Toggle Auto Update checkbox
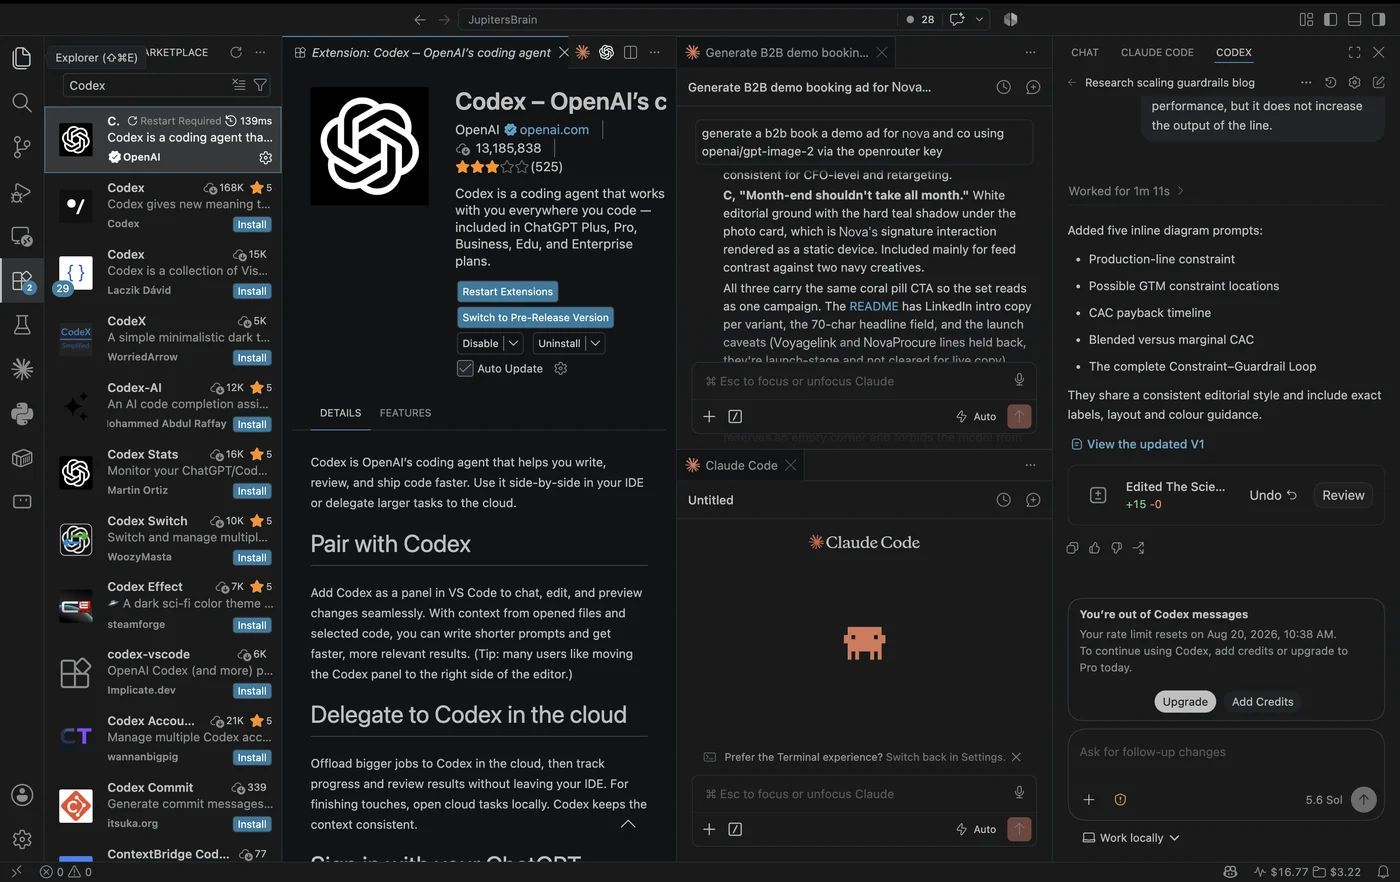This screenshot has width=1400, height=882. click(465, 368)
